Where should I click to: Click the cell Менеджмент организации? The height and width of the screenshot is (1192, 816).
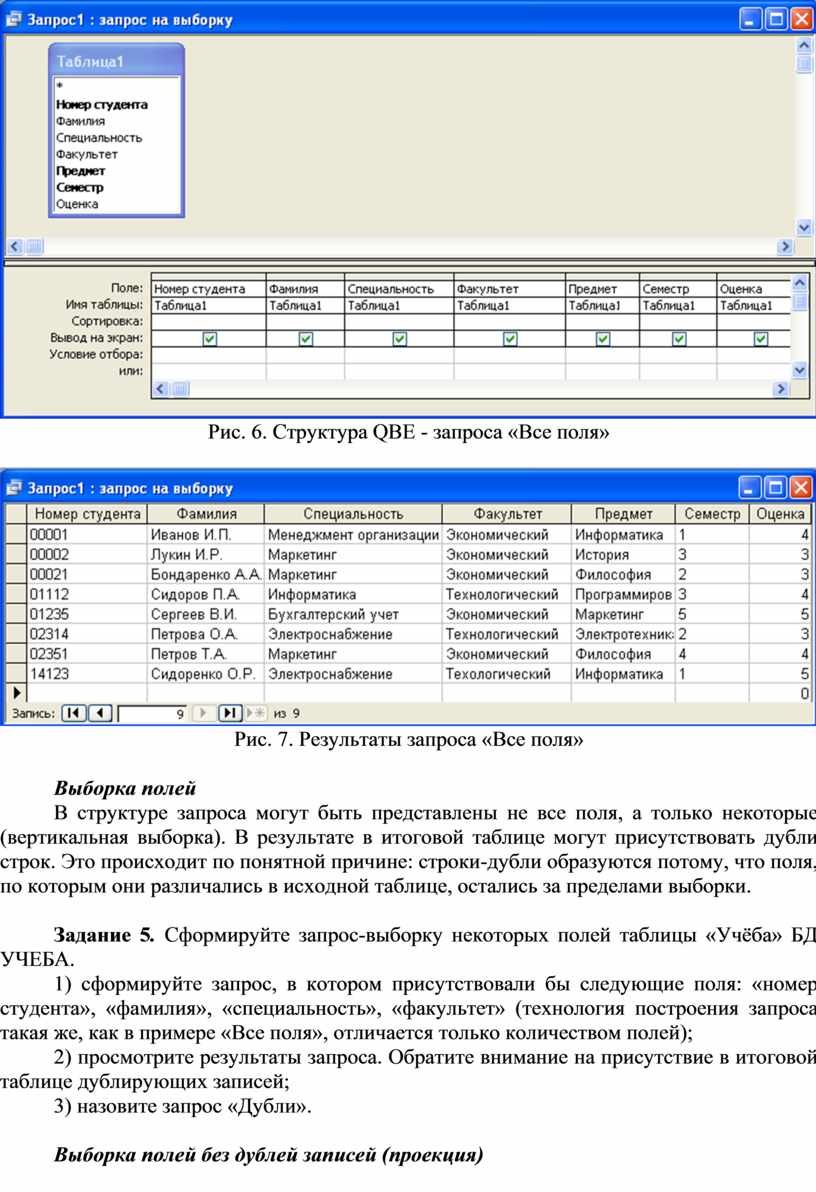[353, 534]
